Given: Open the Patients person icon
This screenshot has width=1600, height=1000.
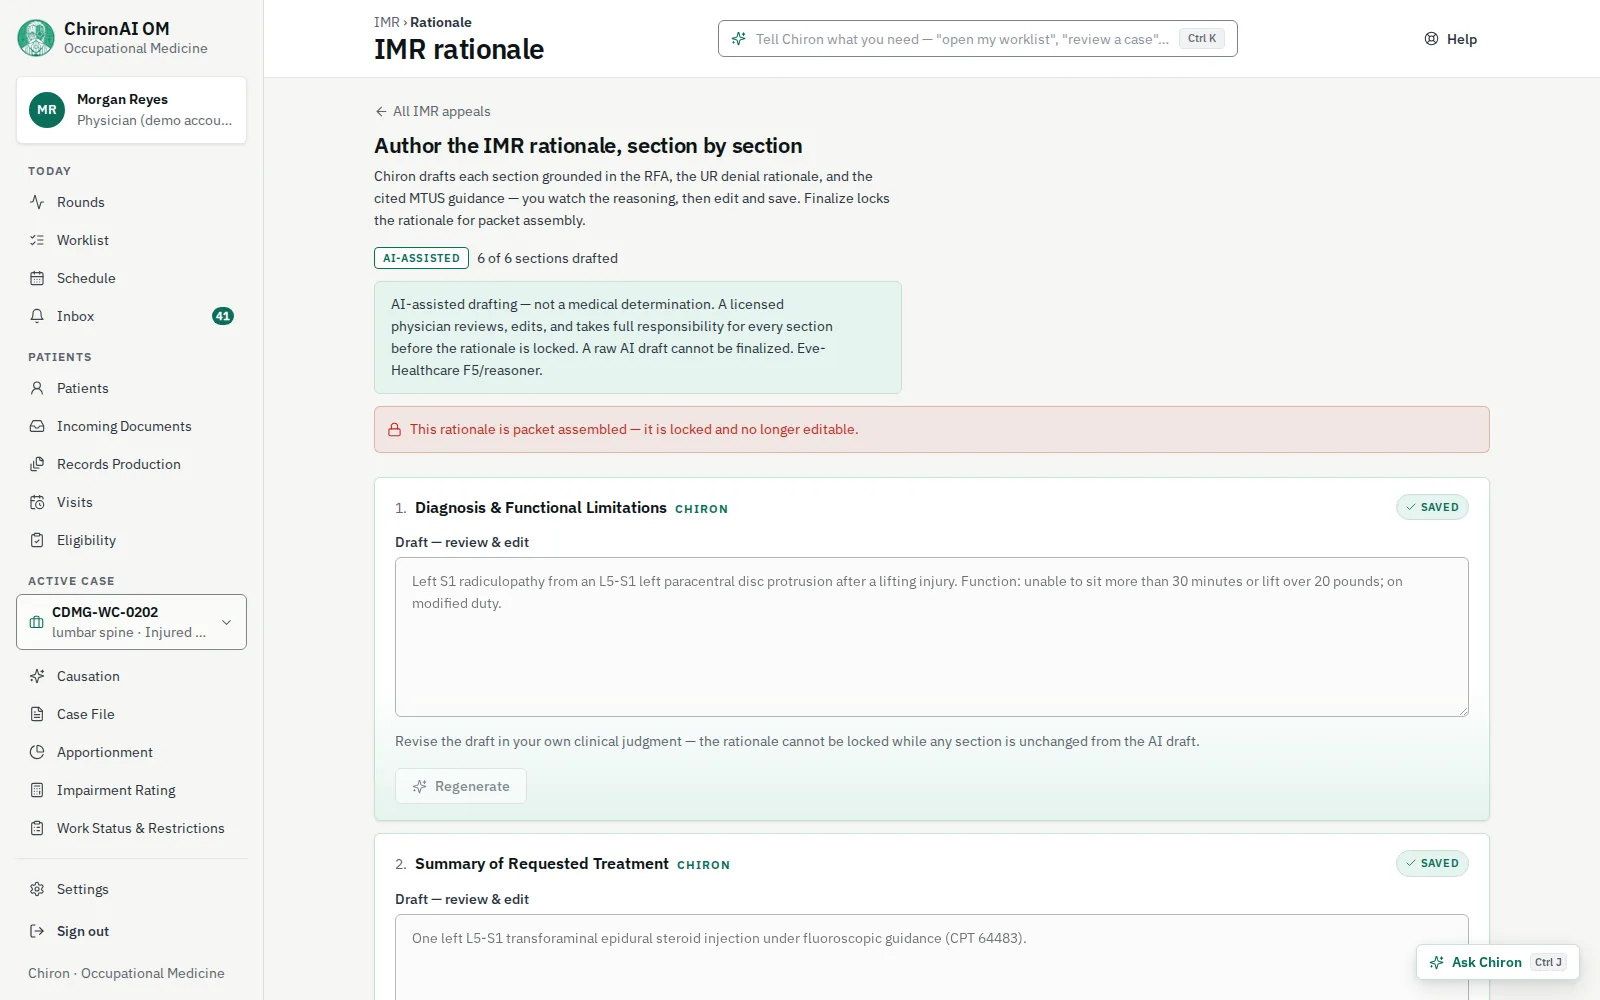Looking at the screenshot, I should 37,388.
